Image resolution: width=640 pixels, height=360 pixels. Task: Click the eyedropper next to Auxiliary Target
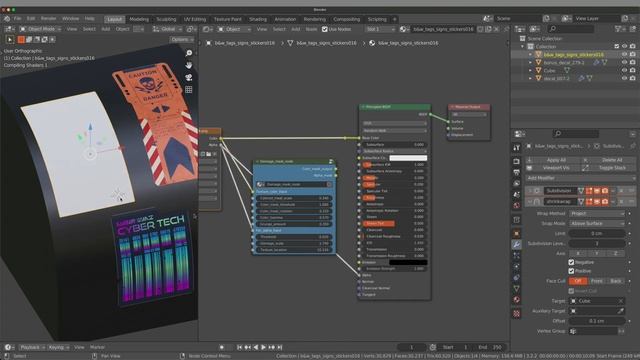click(x=620, y=311)
